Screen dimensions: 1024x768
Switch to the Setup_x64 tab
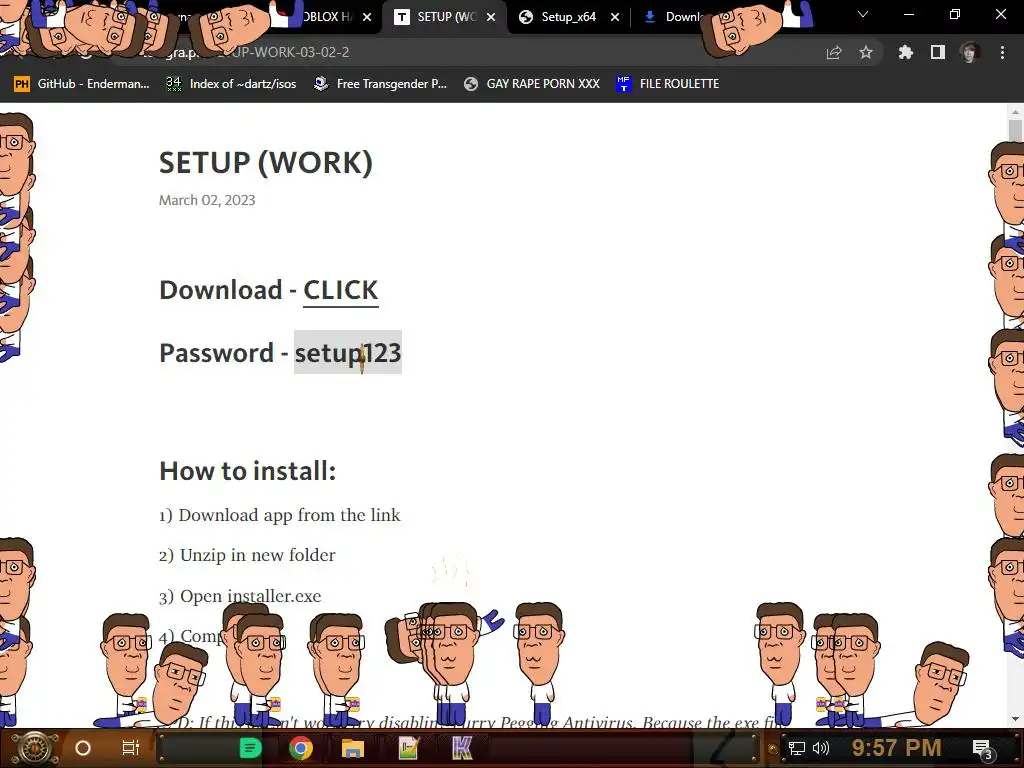[568, 17]
